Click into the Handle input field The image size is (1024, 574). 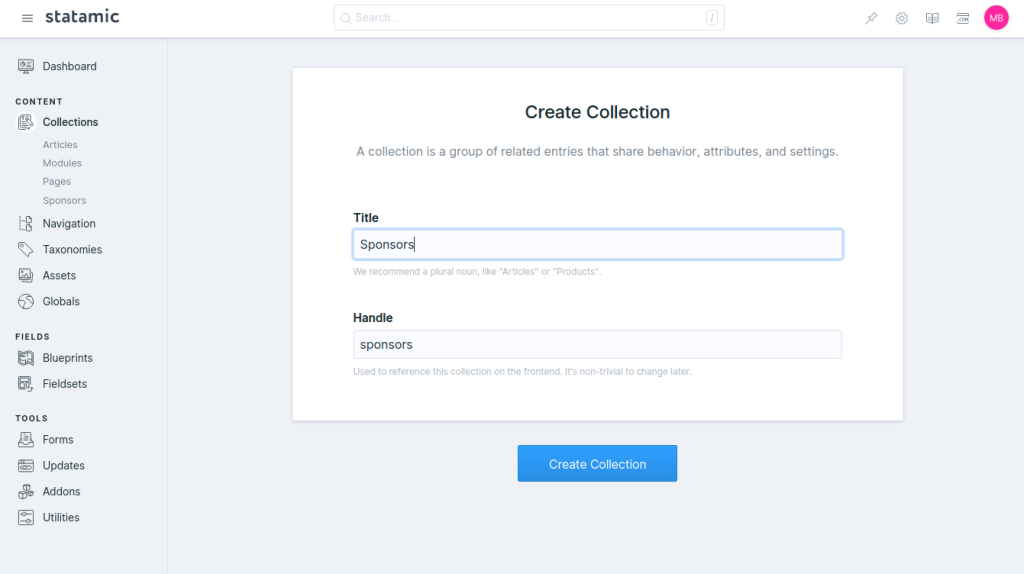point(598,344)
